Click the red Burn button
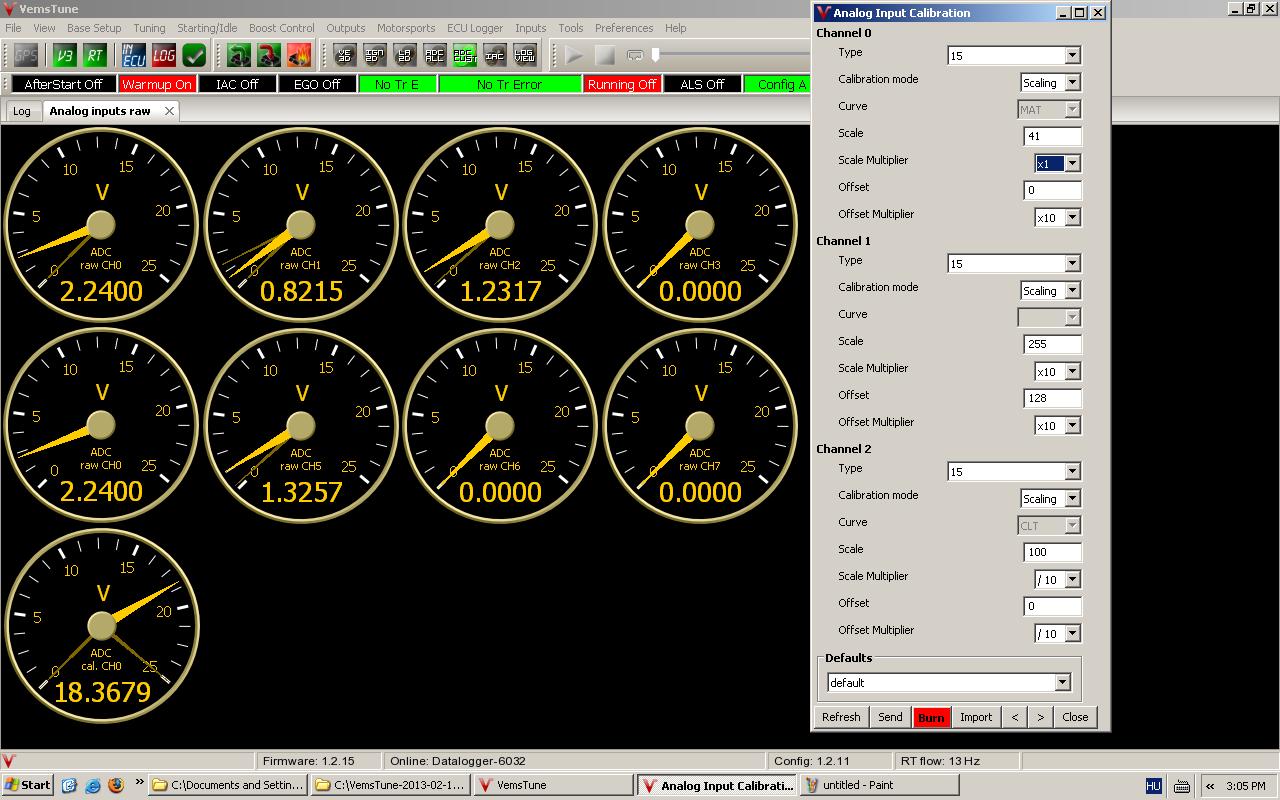This screenshot has width=1280, height=800. (x=931, y=717)
